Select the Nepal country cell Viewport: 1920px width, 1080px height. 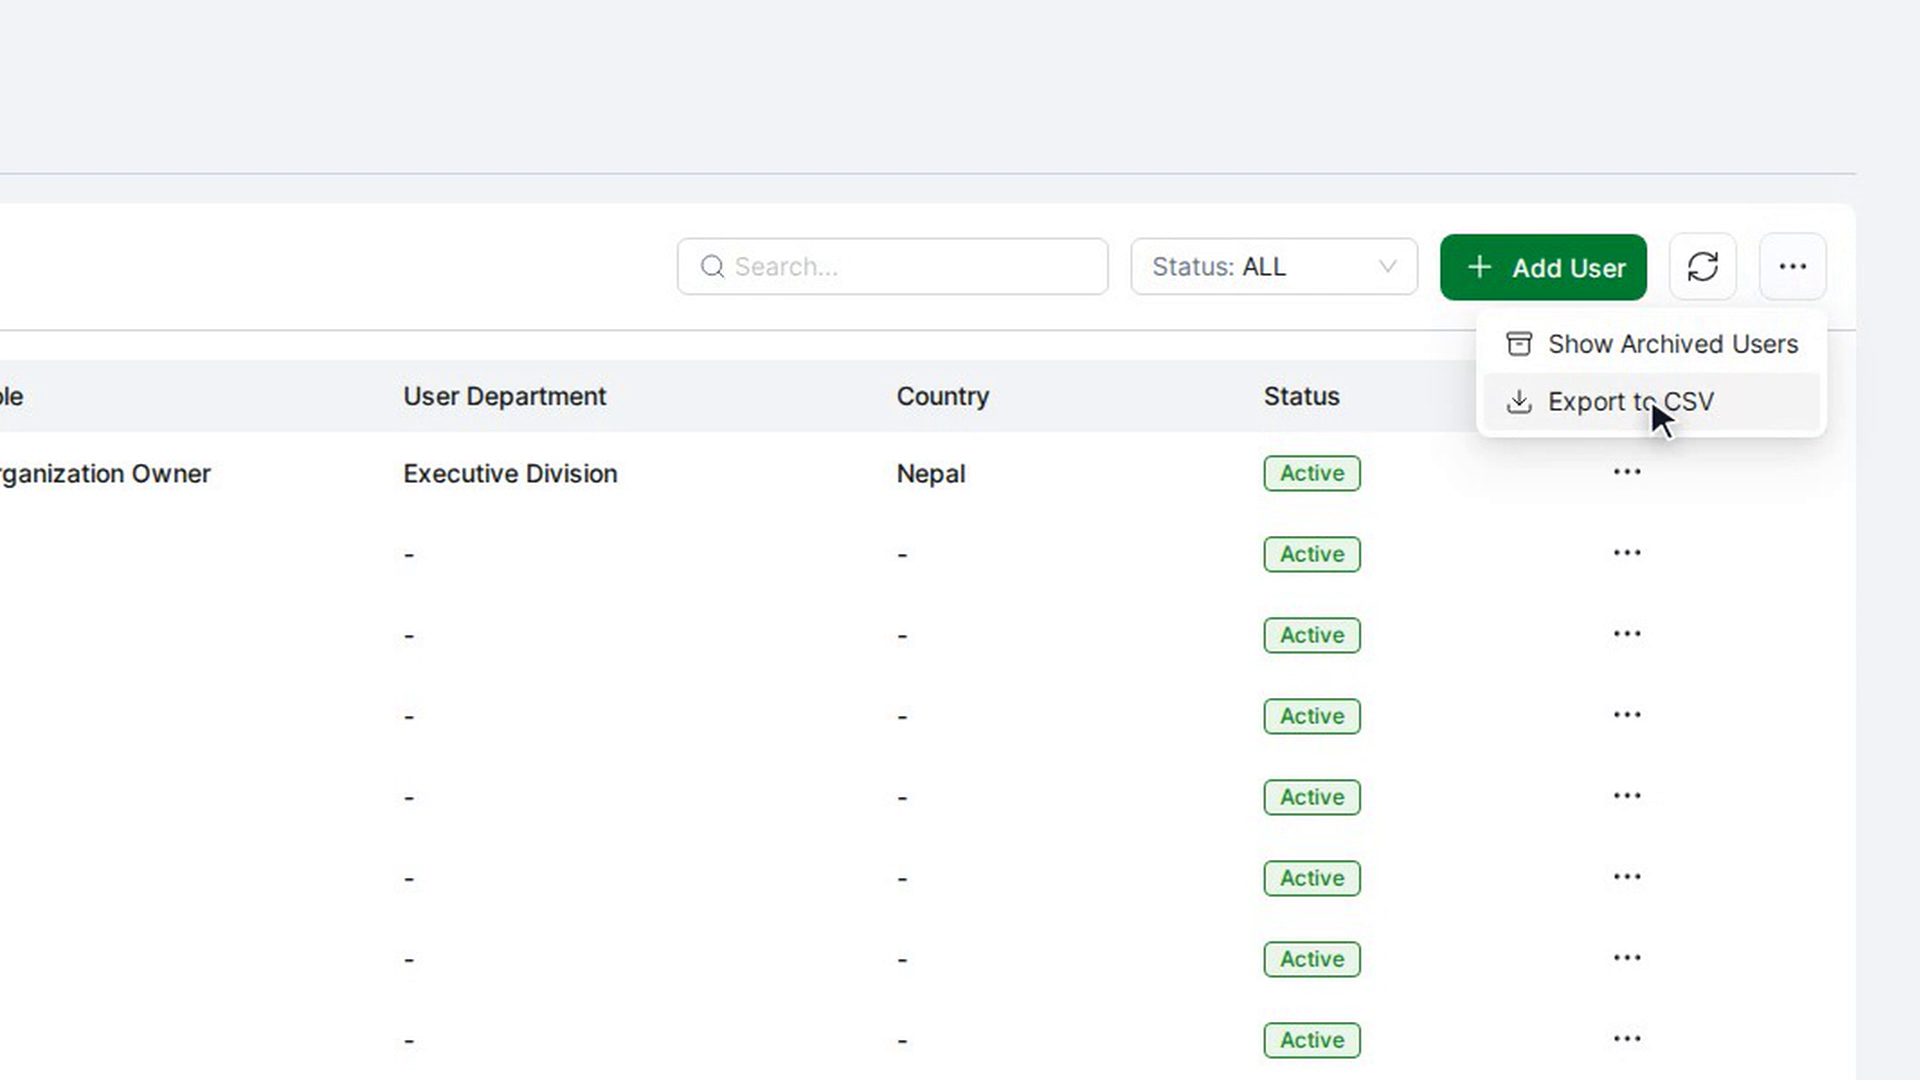[x=931, y=474]
